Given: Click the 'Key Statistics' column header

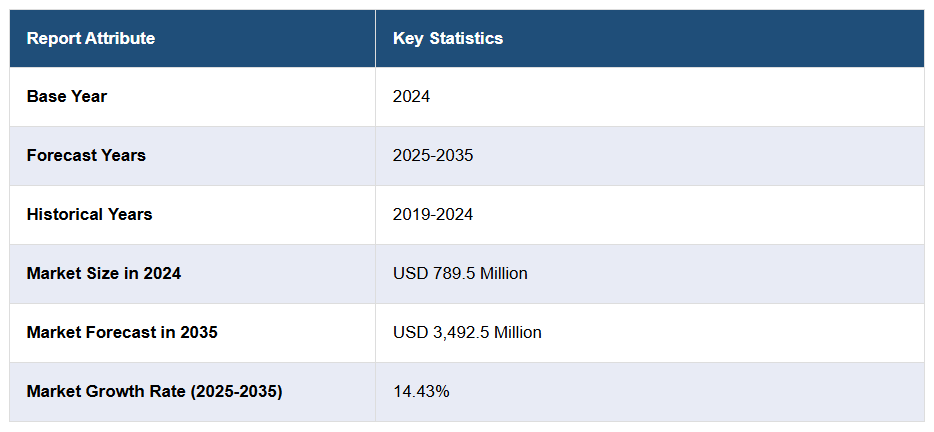Looking at the screenshot, I should (x=448, y=39).
